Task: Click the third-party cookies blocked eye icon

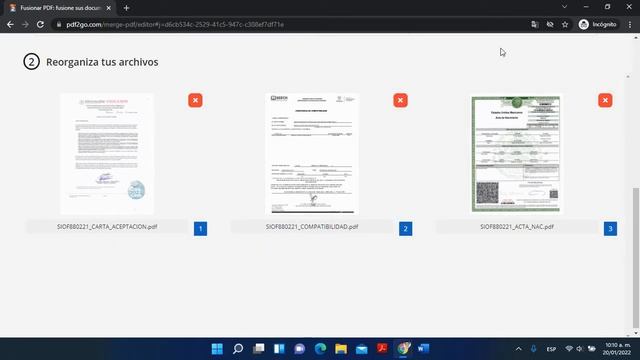Action: [x=550, y=24]
